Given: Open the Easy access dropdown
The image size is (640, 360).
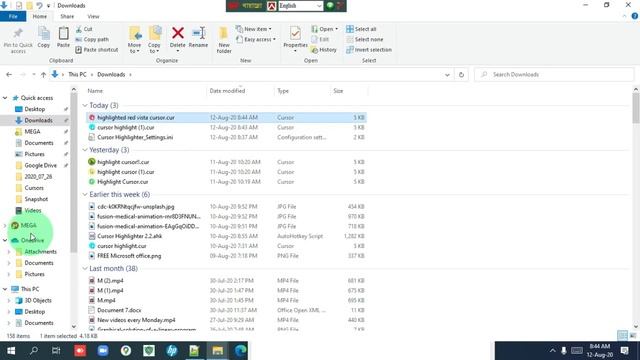Looking at the screenshot, I should click(x=256, y=39).
